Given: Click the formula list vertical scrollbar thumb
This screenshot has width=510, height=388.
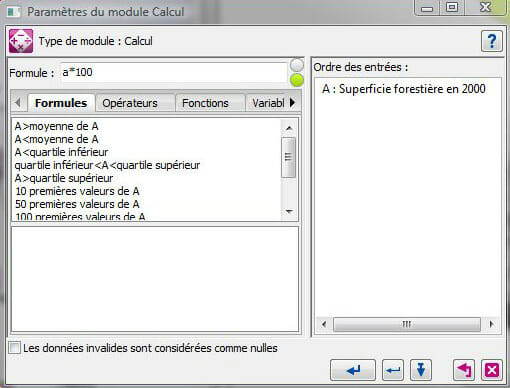Looking at the screenshot, I should [x=289, y=157].
